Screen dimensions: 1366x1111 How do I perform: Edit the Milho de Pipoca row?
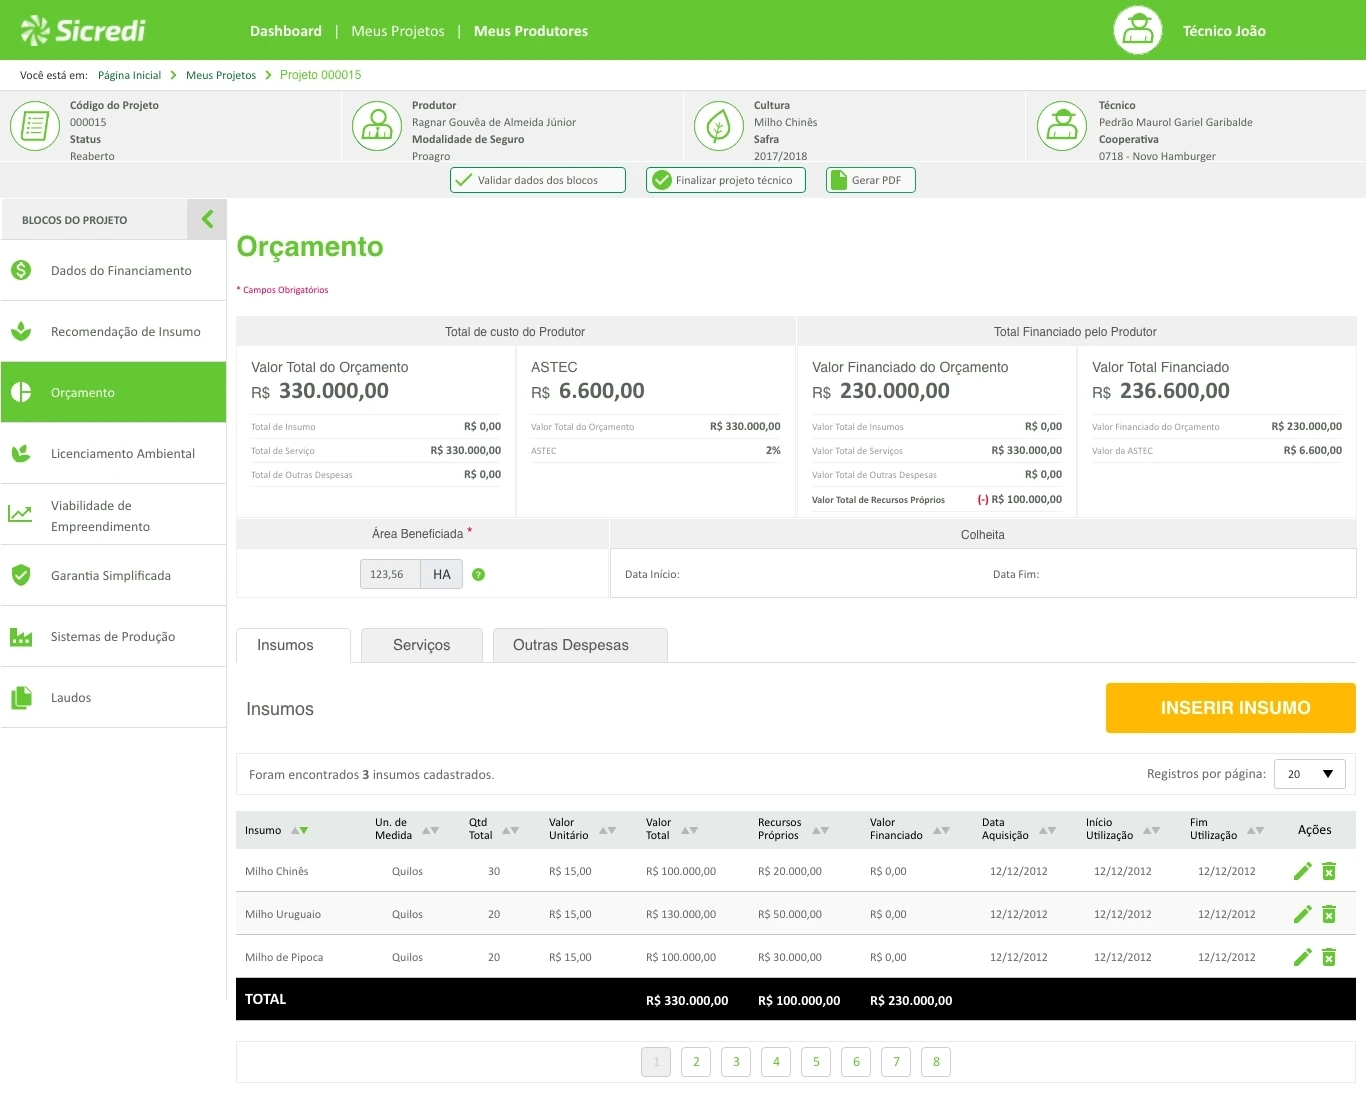pos(1302,957)
